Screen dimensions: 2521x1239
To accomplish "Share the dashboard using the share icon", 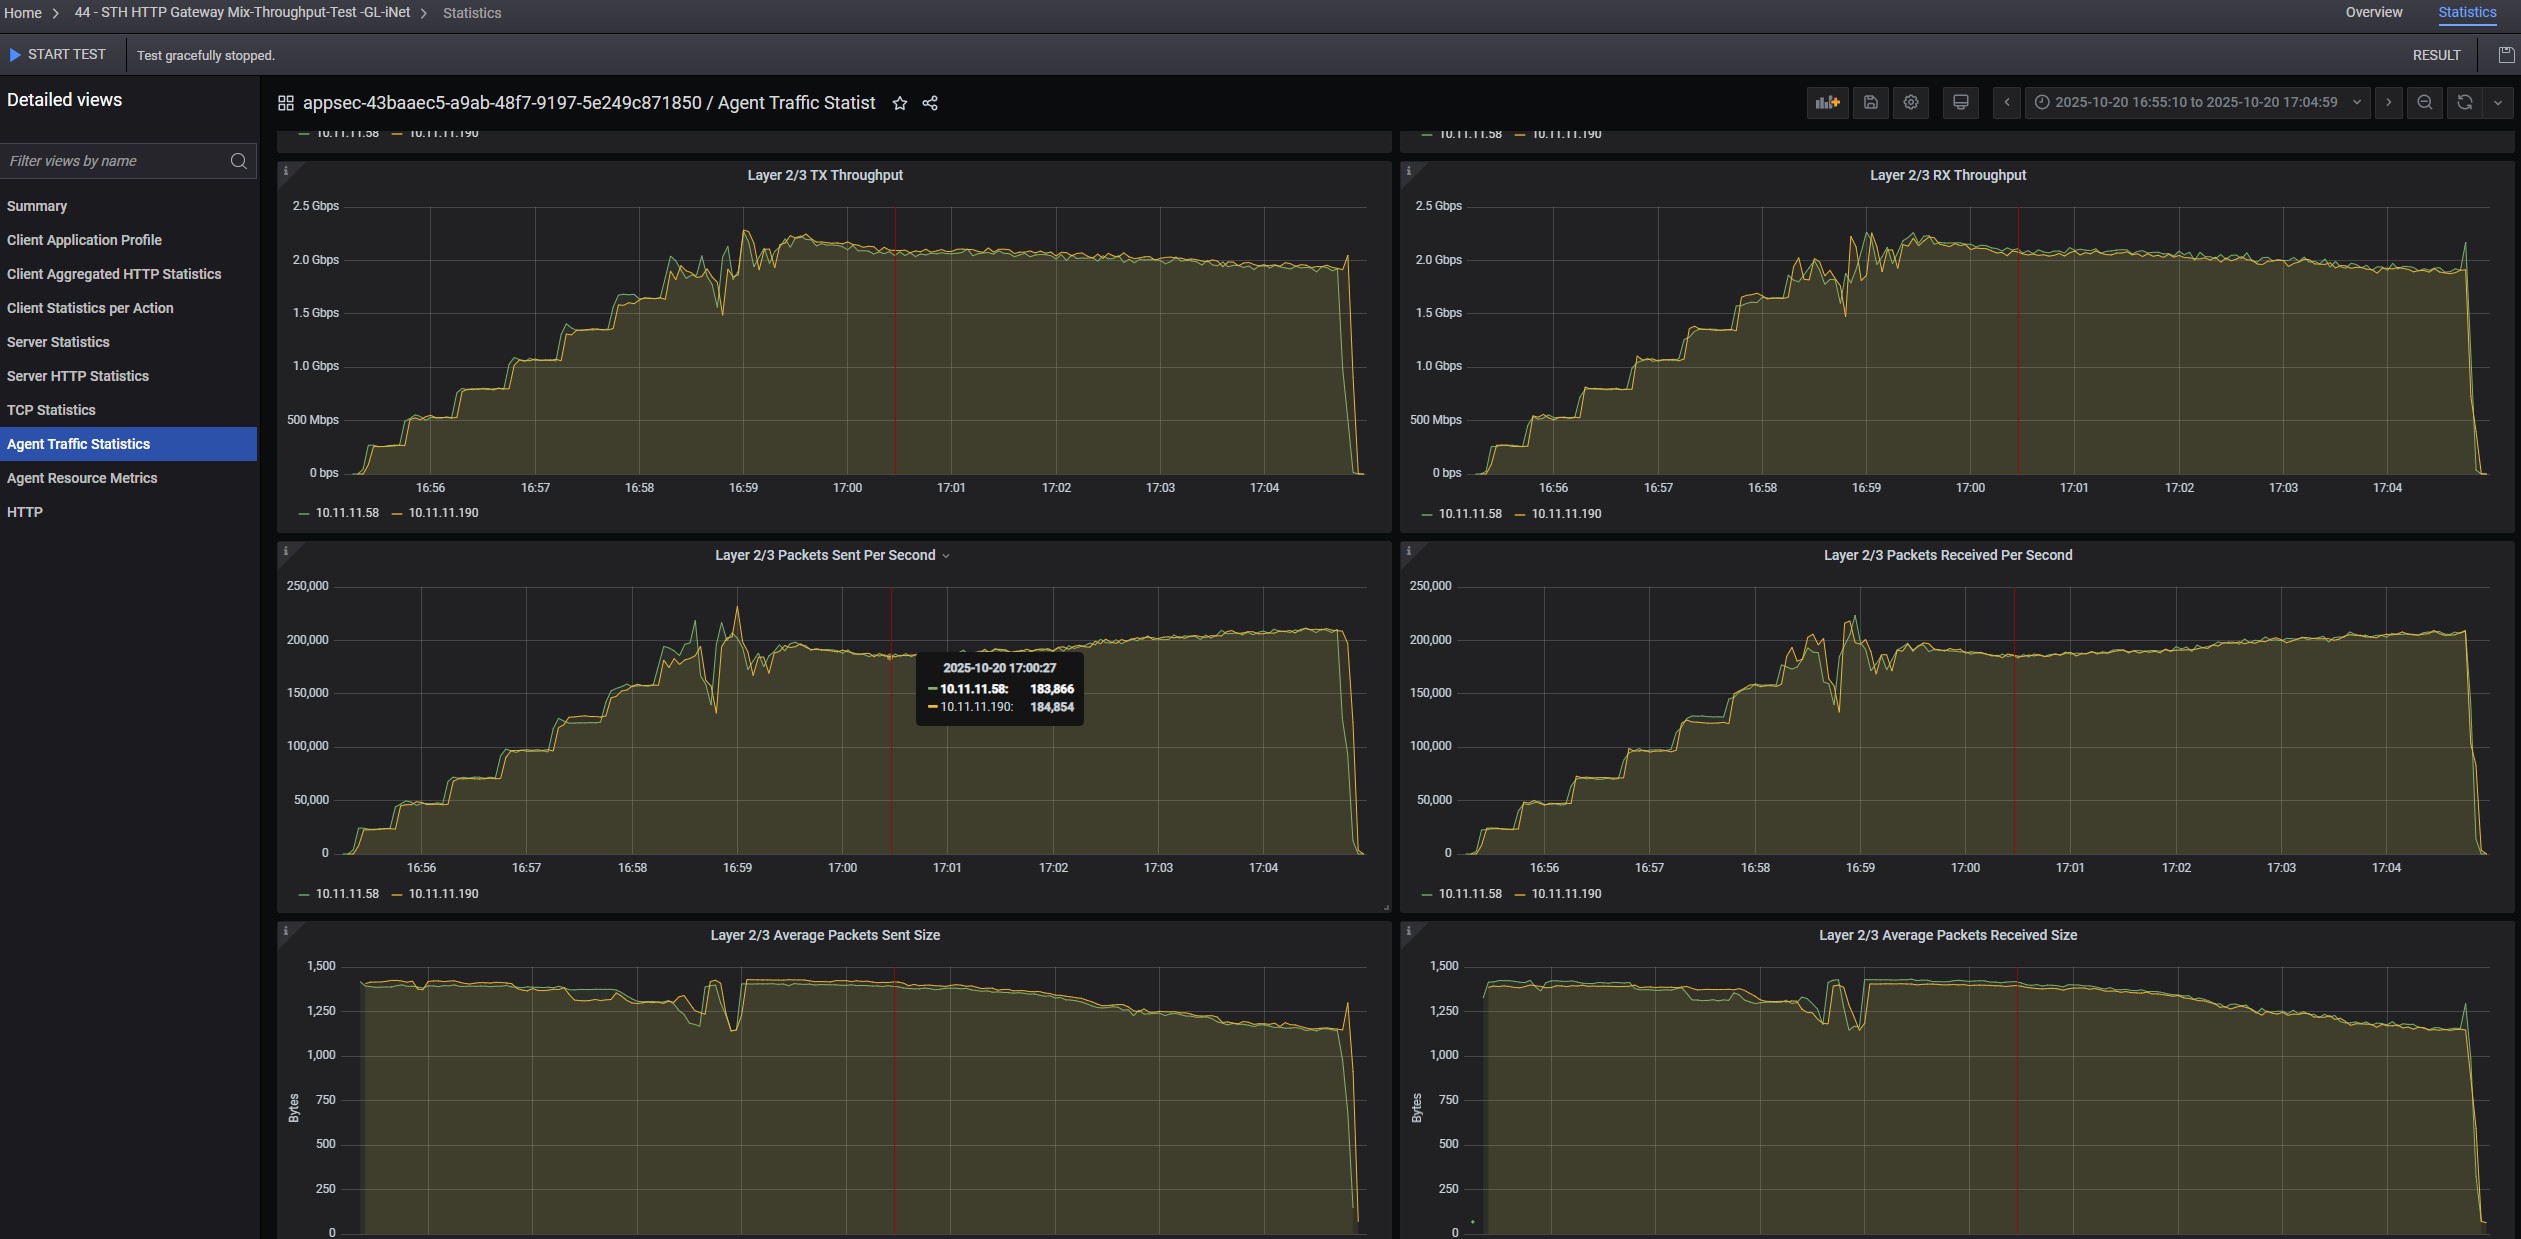I will click(930, 104).
